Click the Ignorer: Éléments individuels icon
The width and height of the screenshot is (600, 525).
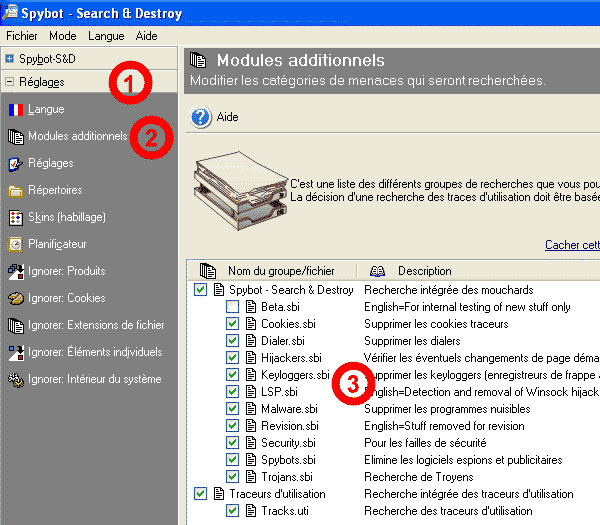tap(16, 353)
